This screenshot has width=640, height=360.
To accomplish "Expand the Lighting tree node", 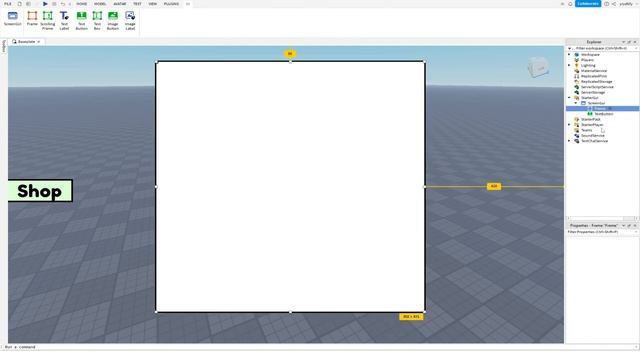I will point(569,65).
